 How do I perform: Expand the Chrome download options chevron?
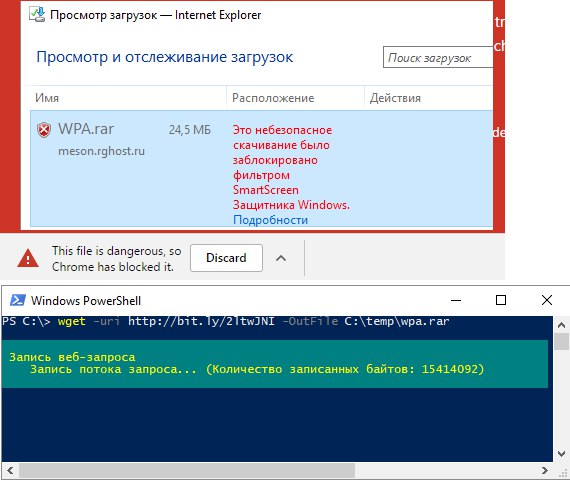tap(281, 258)
